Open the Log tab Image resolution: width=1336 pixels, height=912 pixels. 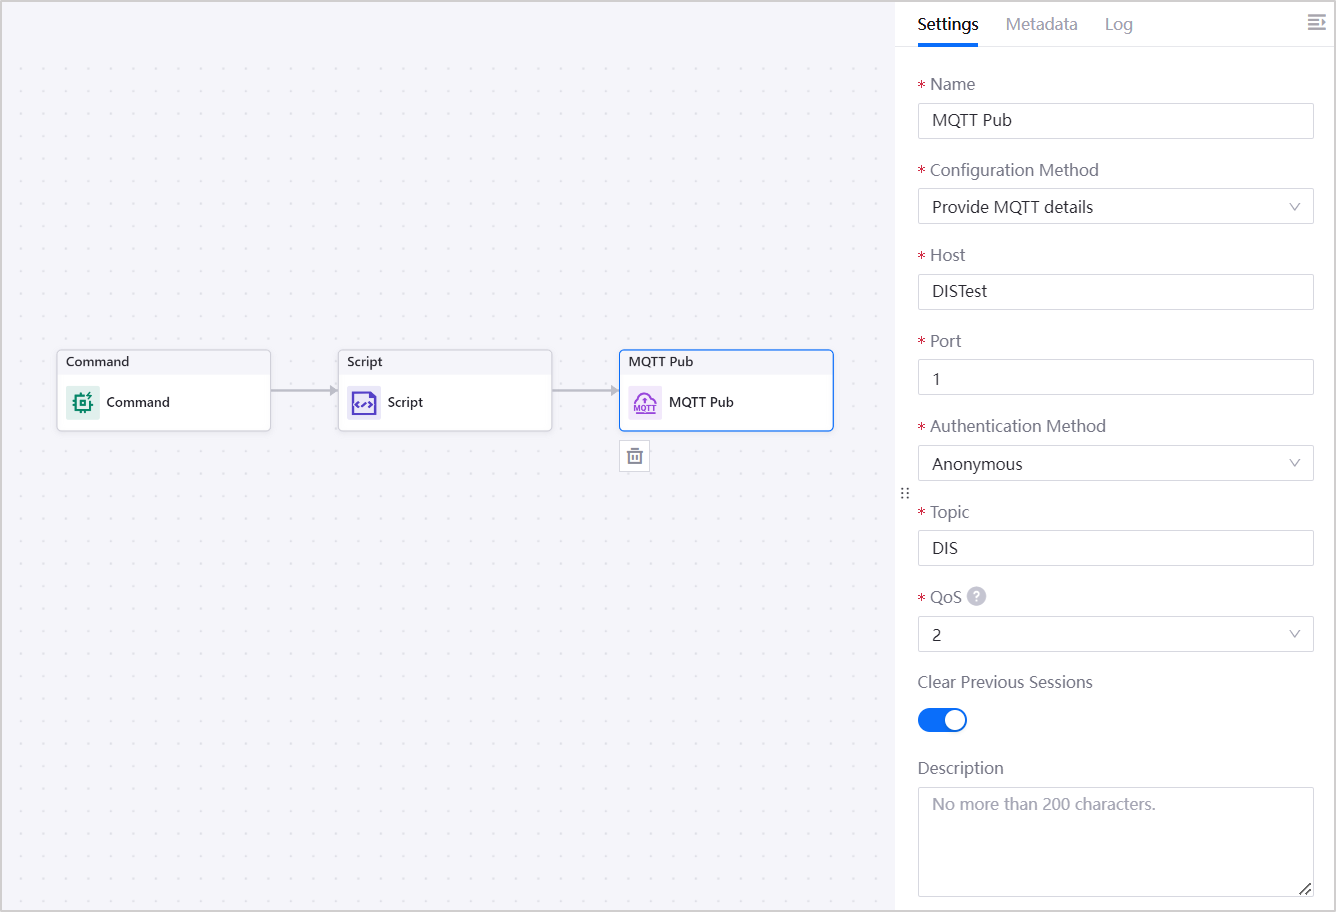tap(1118, 24)
